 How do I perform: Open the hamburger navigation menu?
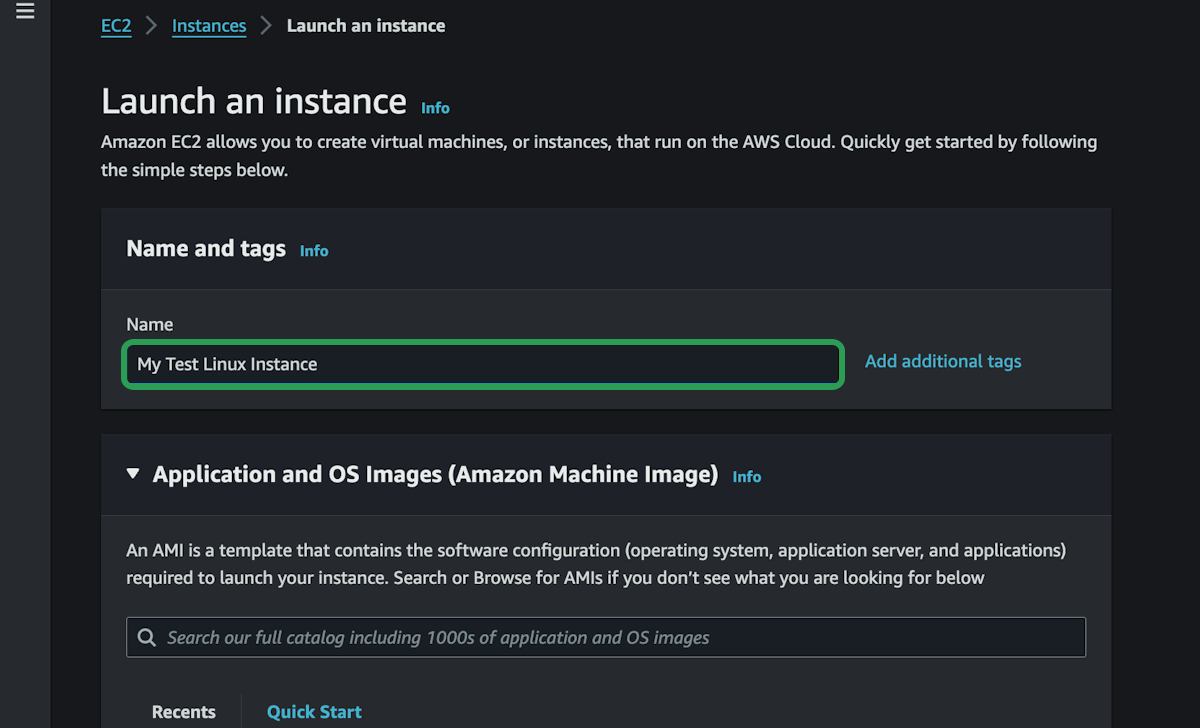point(25,12)
